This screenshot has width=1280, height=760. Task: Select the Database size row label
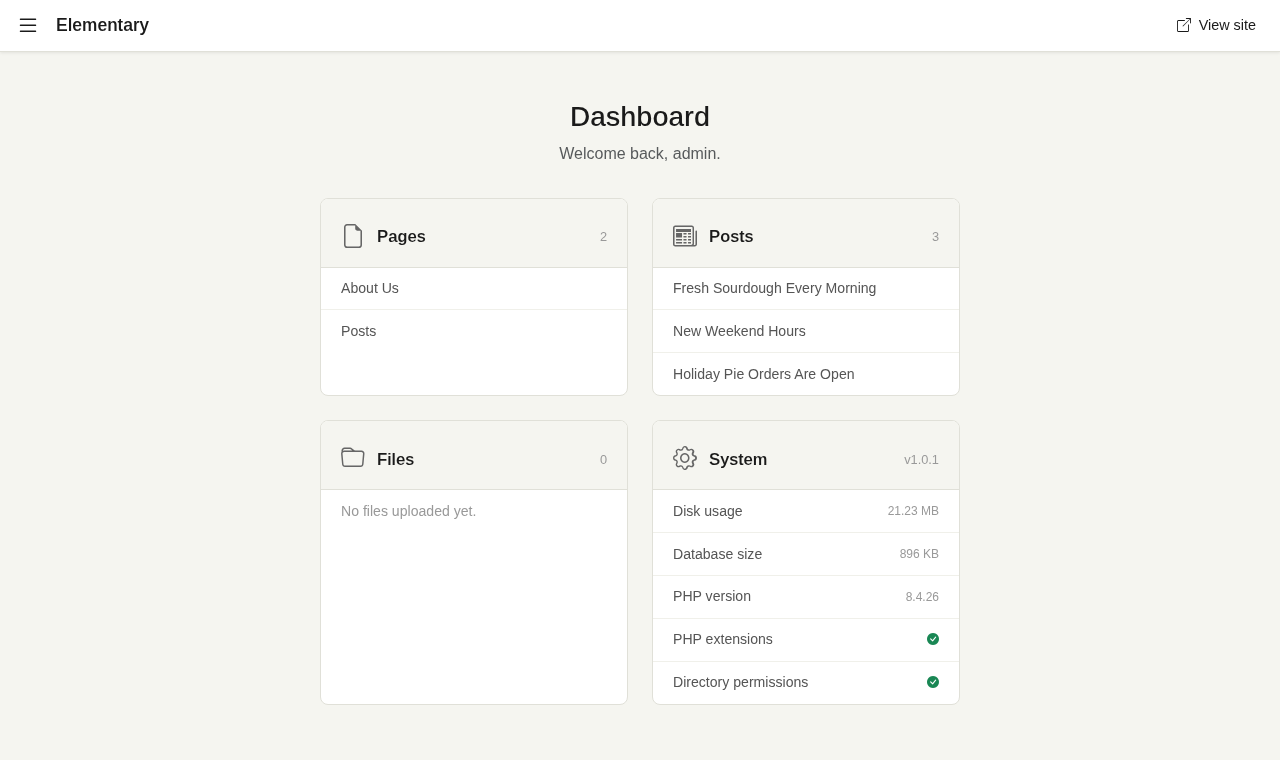tap(717, 554)
